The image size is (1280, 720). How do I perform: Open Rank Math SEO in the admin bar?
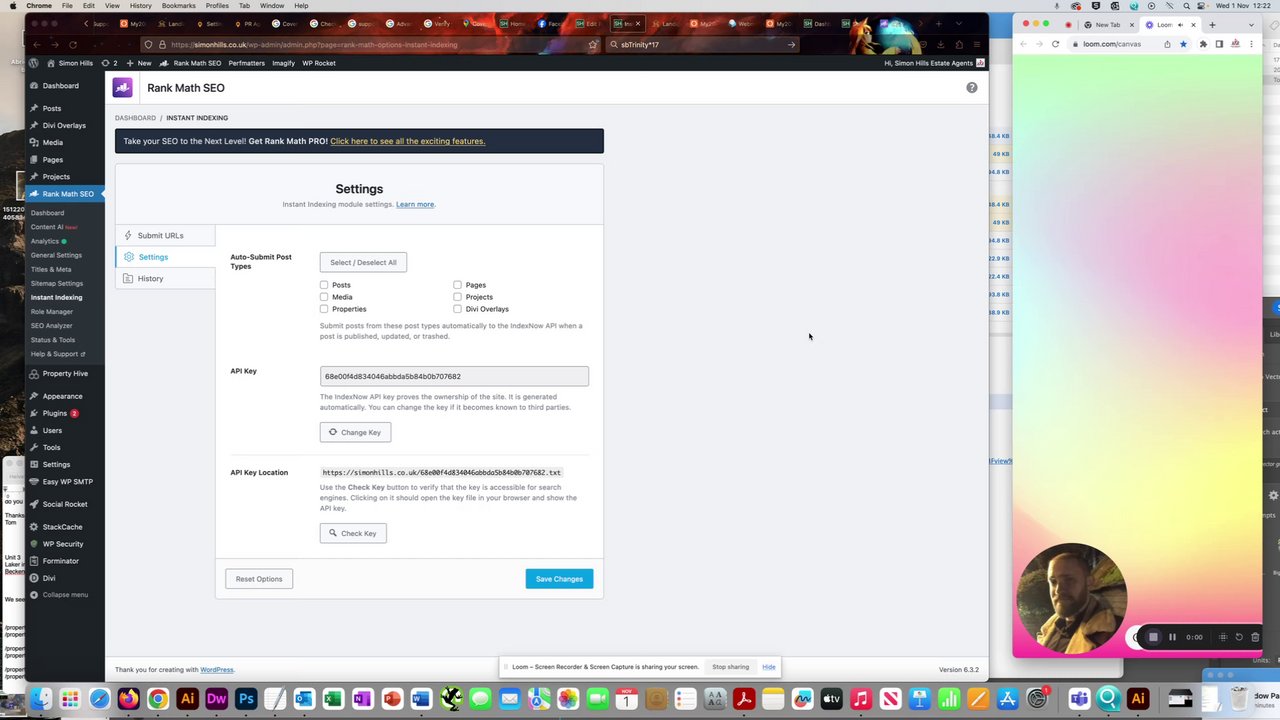pyautogui.click(x=190, y=63)
